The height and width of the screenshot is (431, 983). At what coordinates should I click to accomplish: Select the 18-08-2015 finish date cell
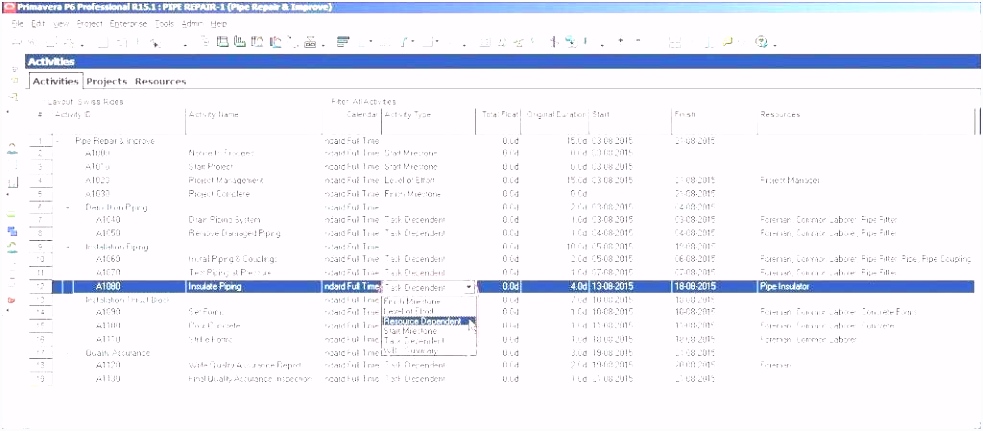point(714,287)
